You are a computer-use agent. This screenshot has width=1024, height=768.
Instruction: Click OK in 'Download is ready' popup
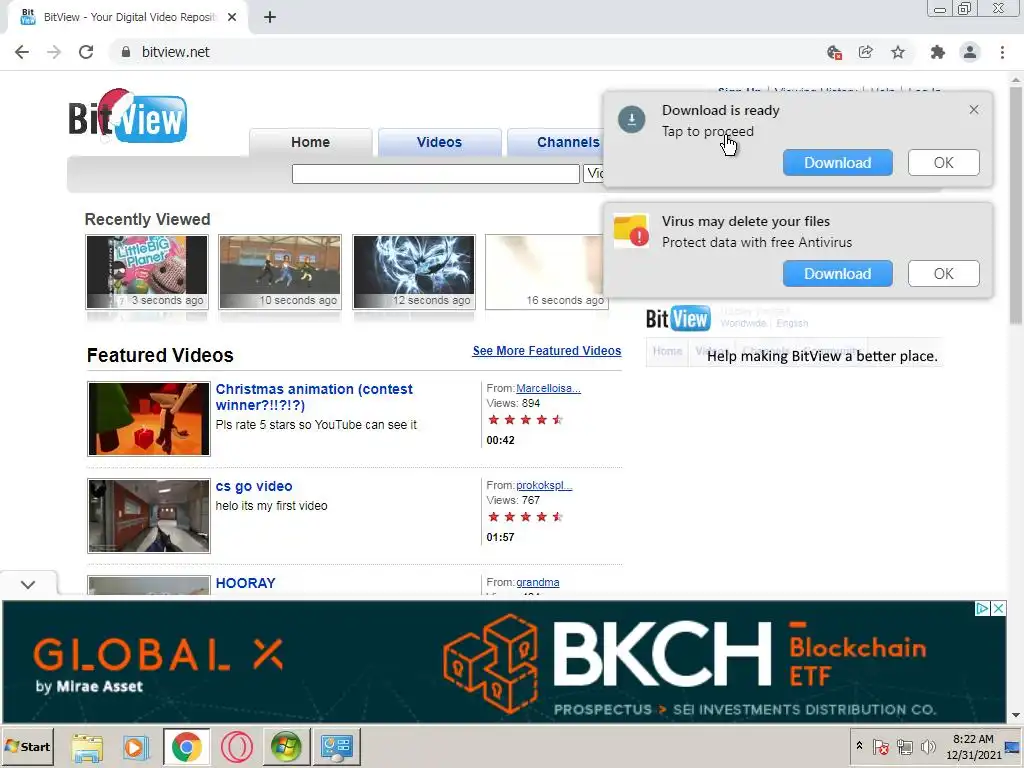[x=943, y=163]
